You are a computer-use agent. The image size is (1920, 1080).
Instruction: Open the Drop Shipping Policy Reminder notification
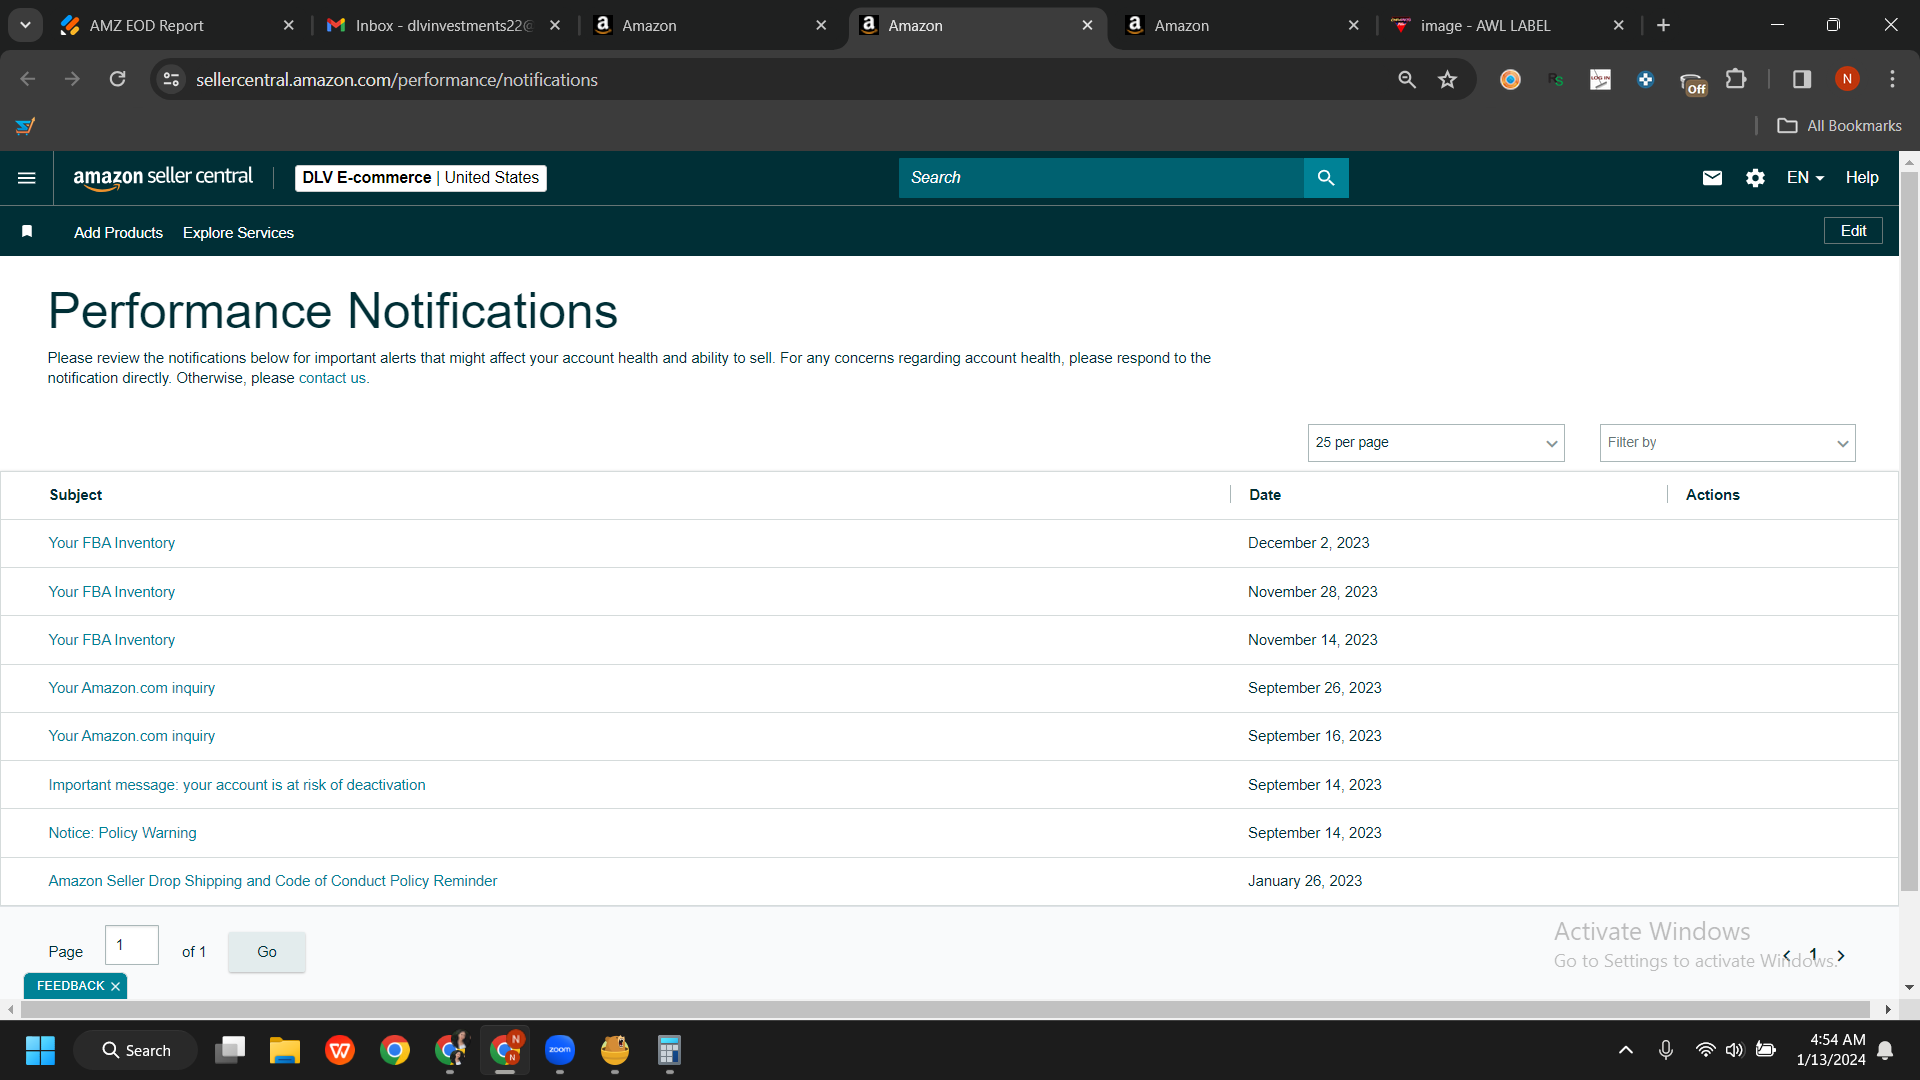pos(273,881)
